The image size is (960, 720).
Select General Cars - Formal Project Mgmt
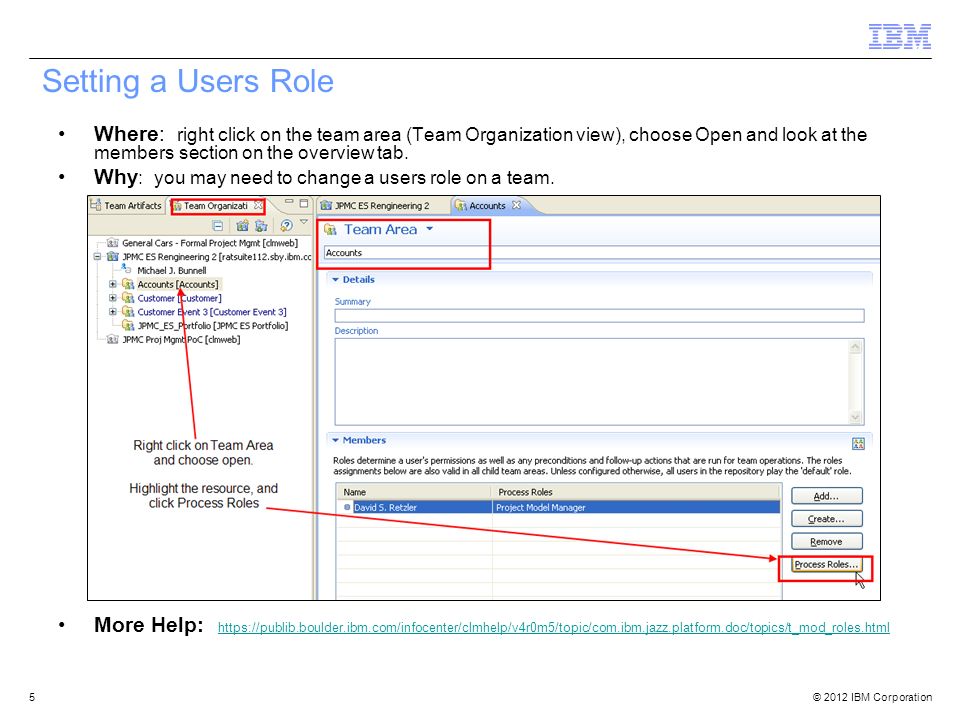[209, 243]
